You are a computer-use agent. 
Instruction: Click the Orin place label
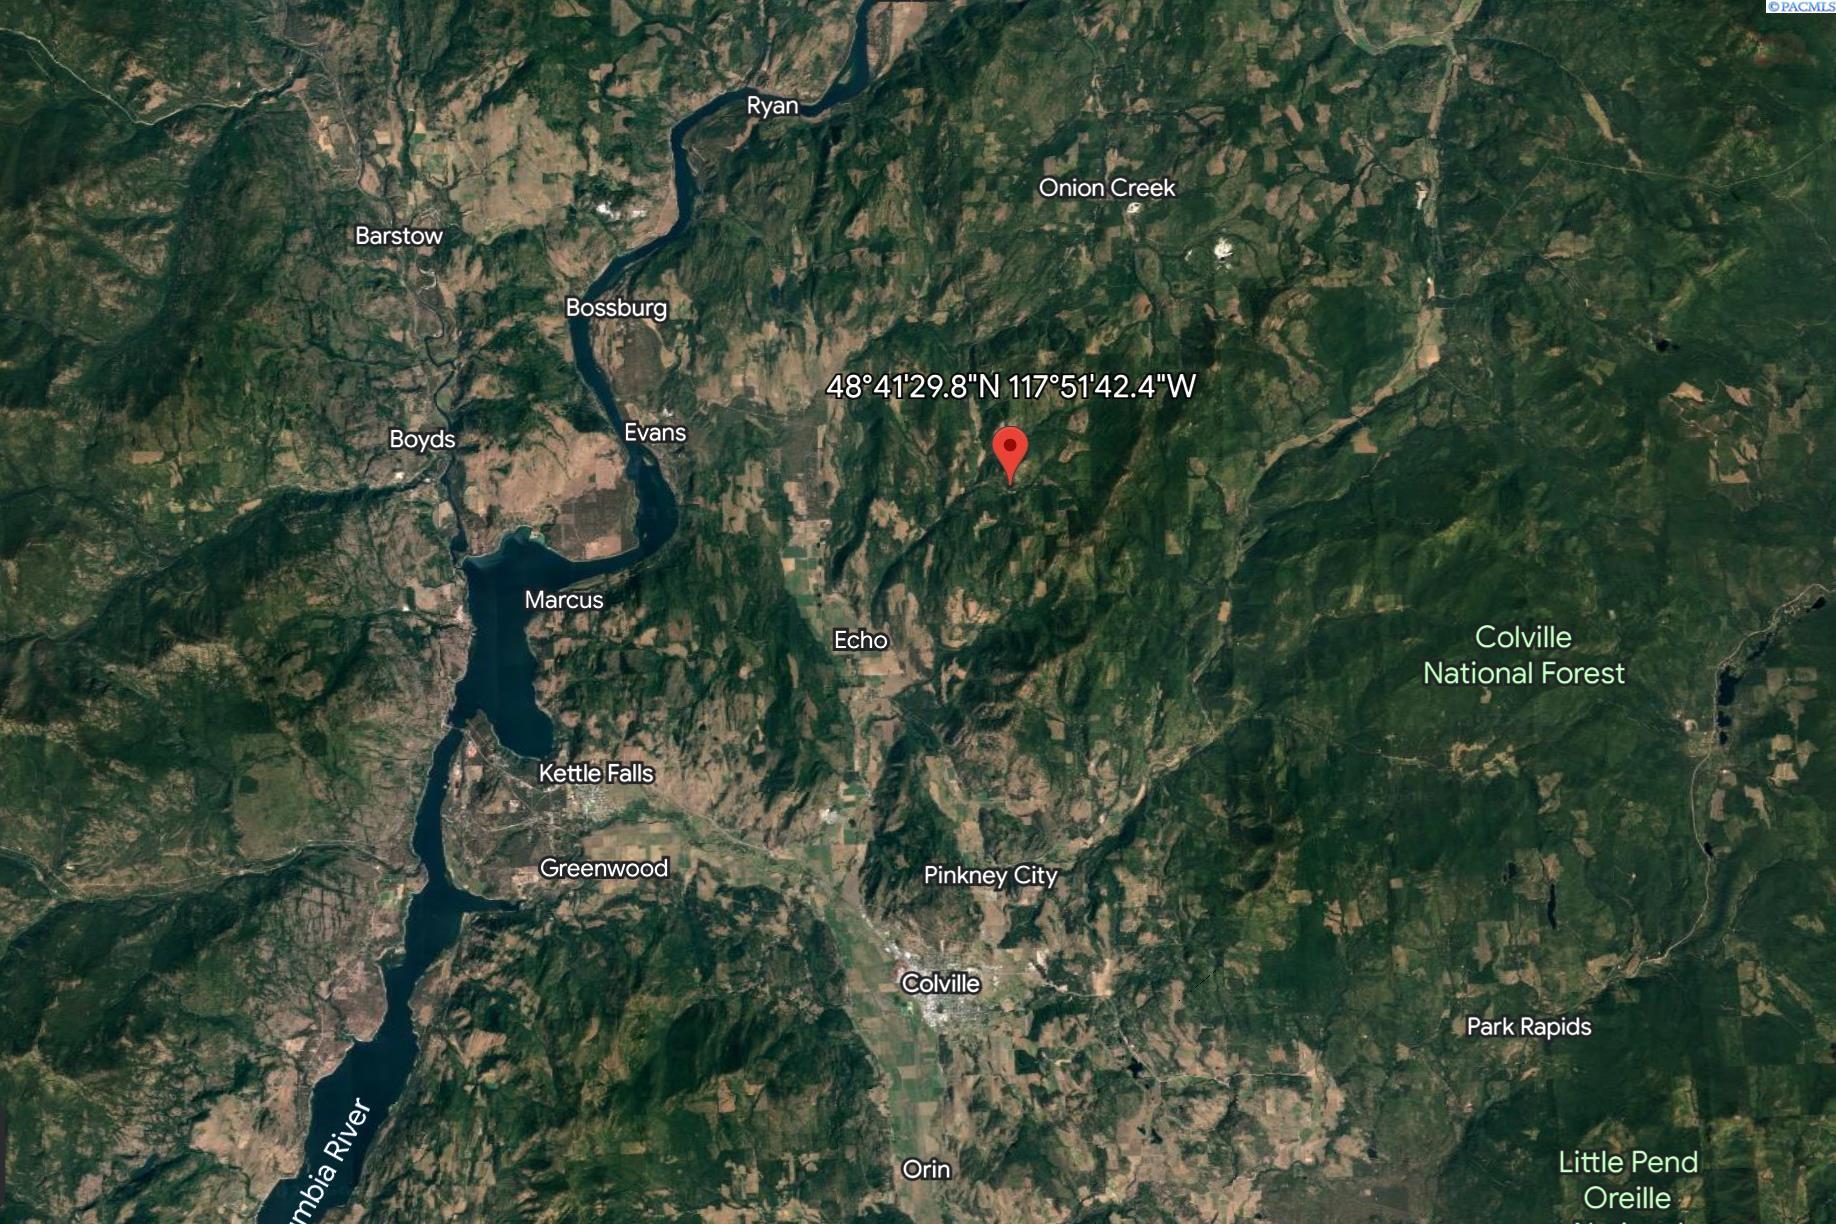click(x=926, y=1169)
